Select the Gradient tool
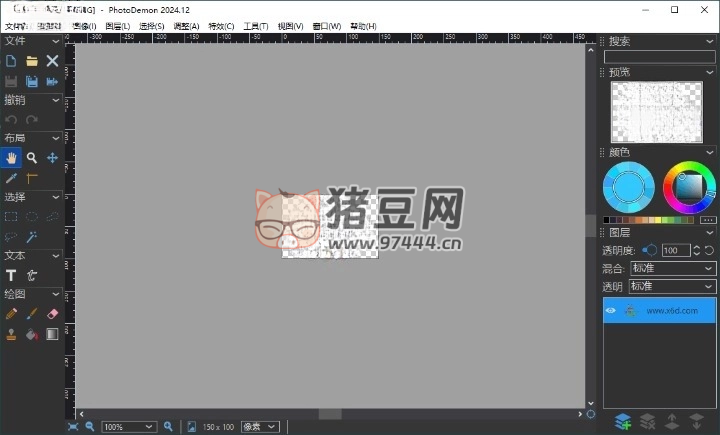This screenshot has height=435, width=720. [52, 334]
